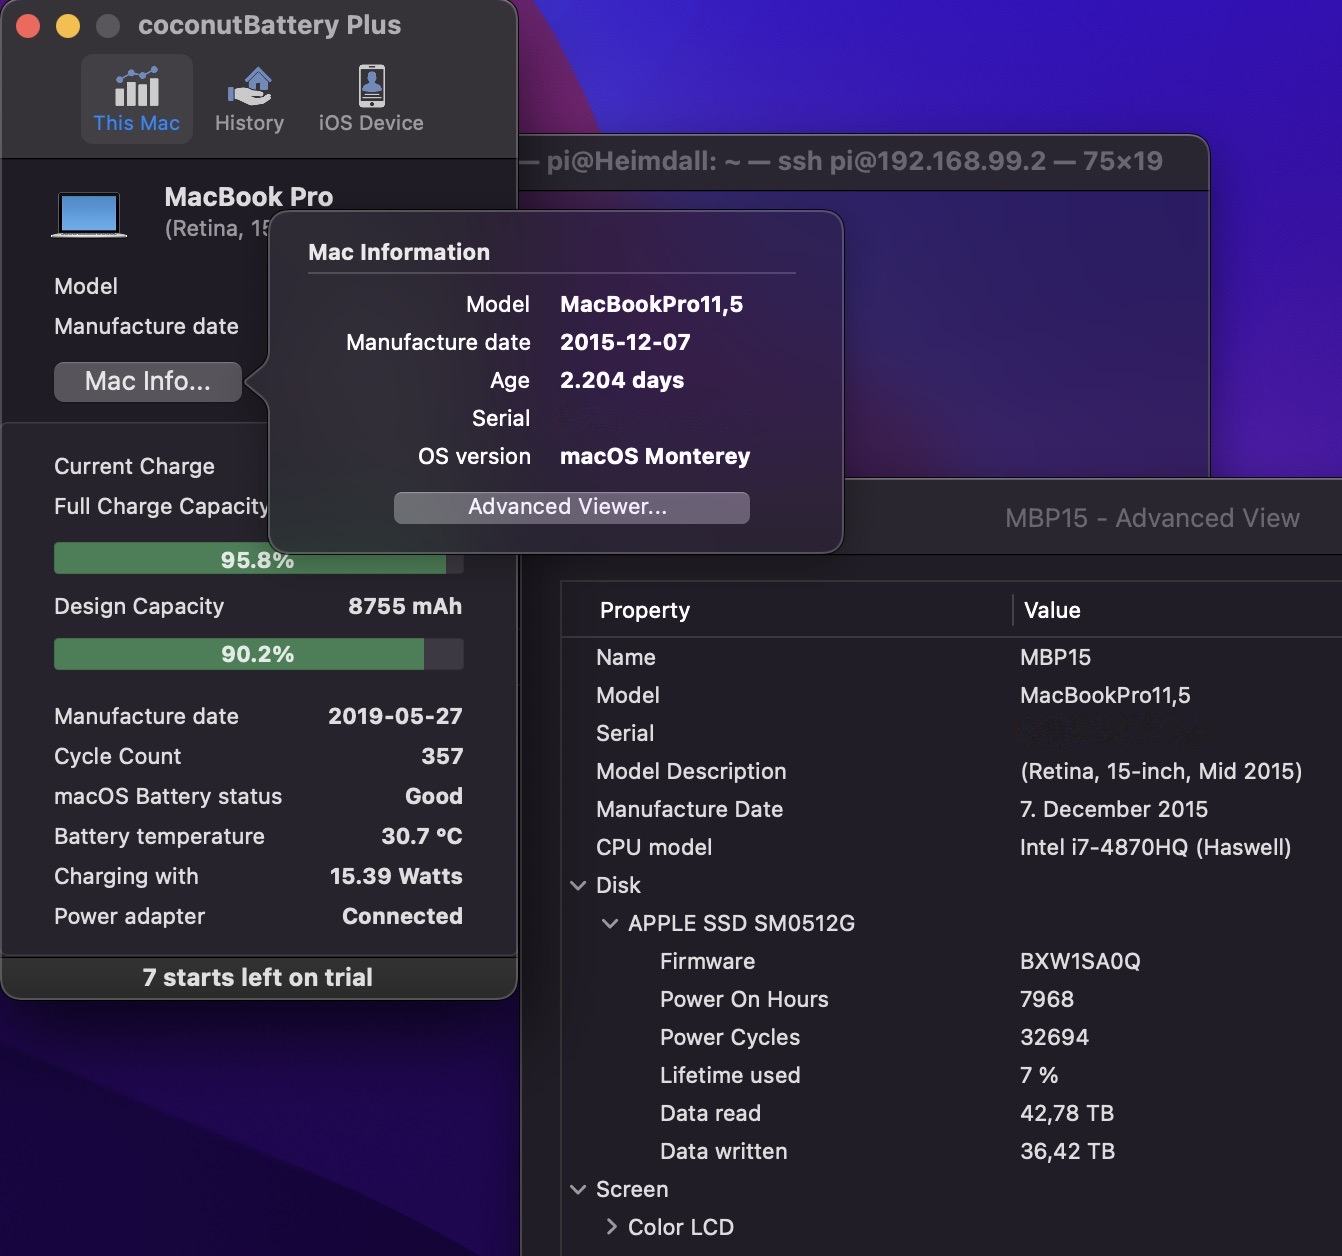
Task: Open the History tab
Action: pos(249,99)
